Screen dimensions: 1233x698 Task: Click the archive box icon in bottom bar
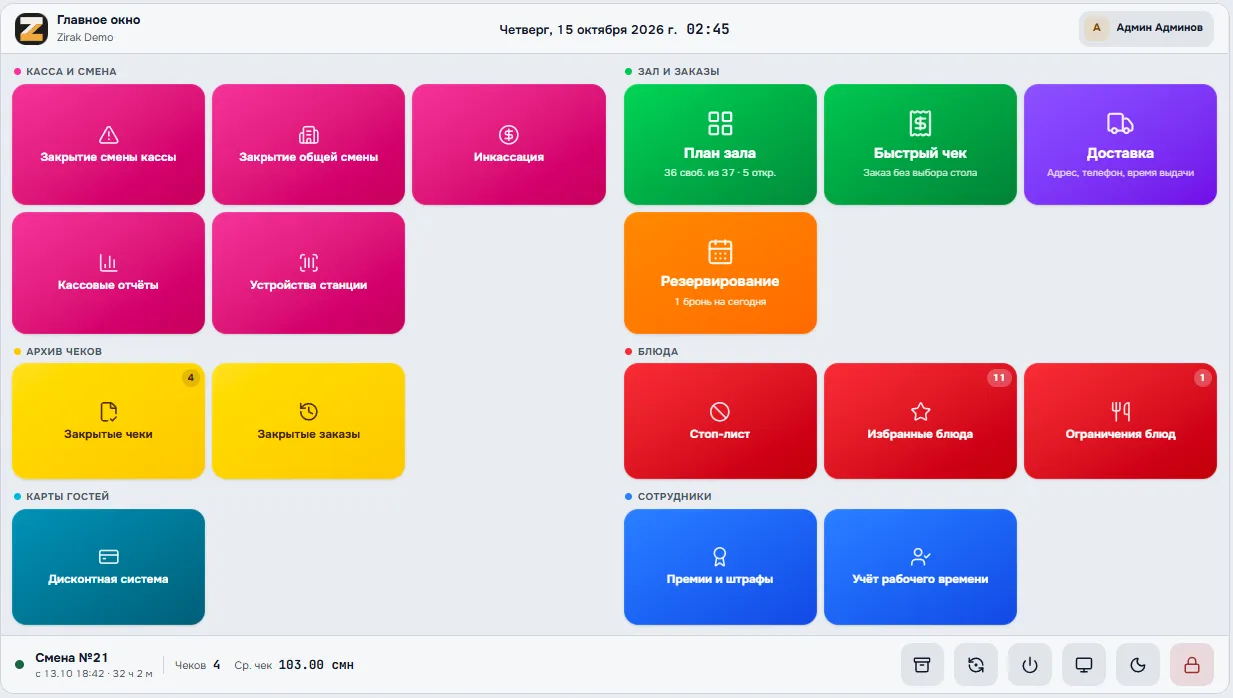pyautogui.click(x=922, y=665)
